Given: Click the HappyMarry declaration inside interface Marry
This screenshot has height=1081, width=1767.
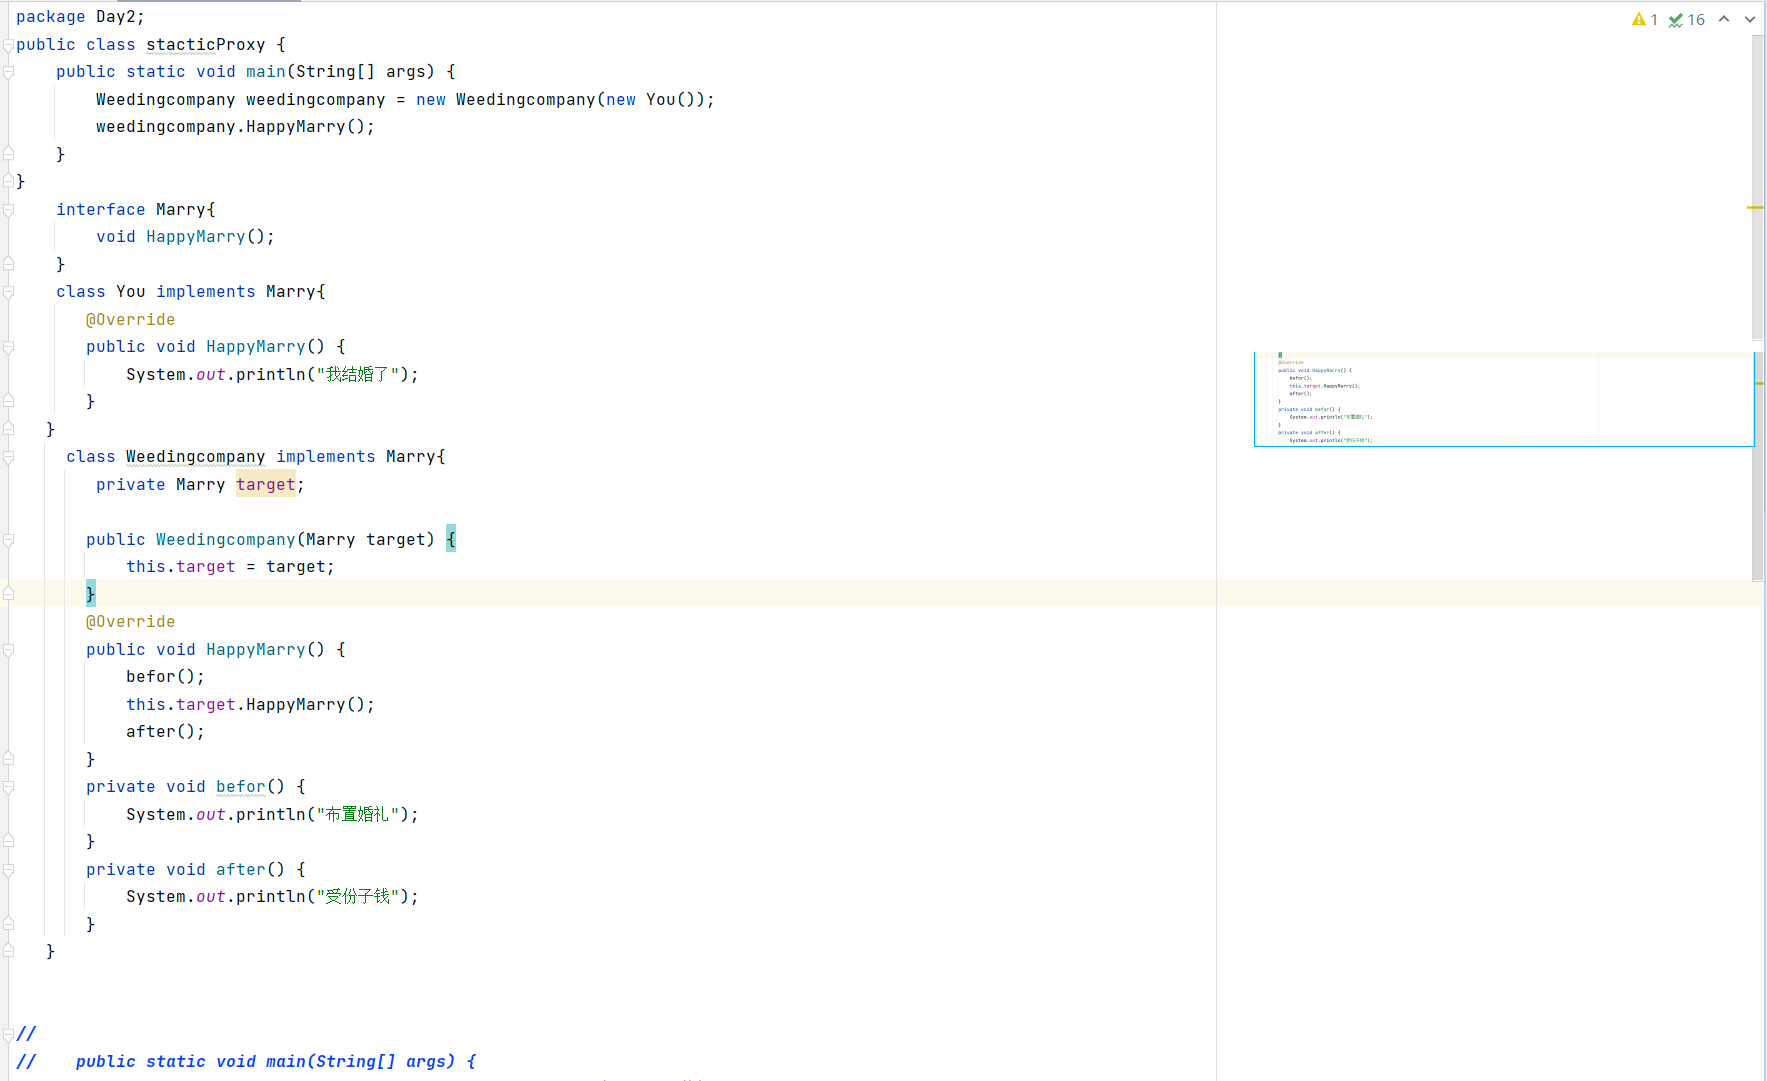Looking at the screenshot, I should (x=196, y=236).
